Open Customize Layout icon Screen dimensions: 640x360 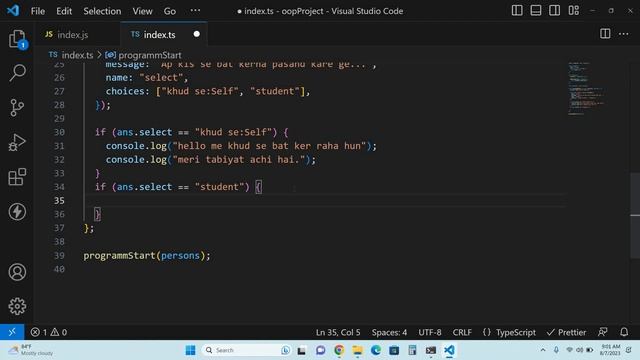point(573,11)
